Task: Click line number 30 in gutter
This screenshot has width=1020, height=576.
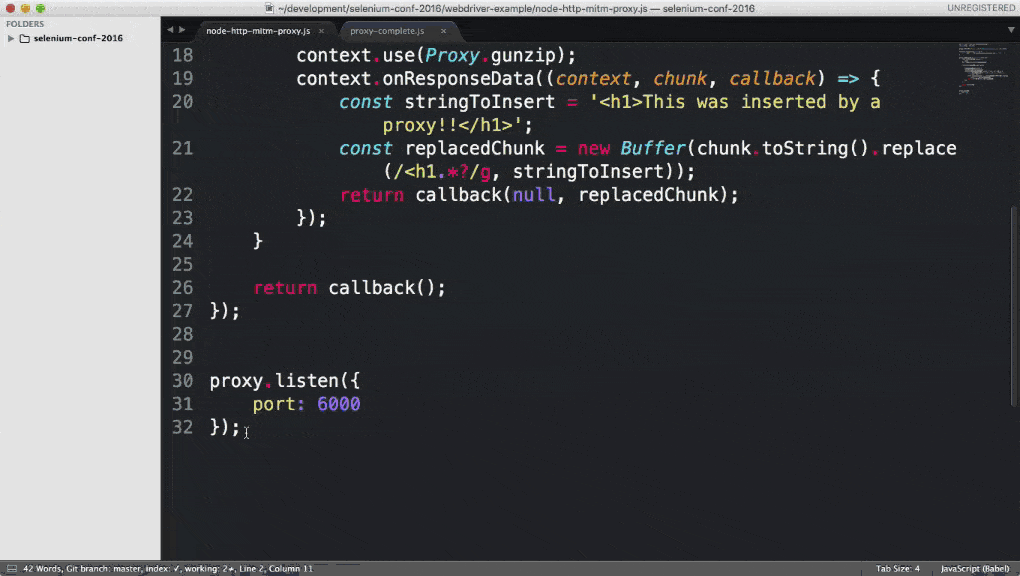Action: [183, 381]
